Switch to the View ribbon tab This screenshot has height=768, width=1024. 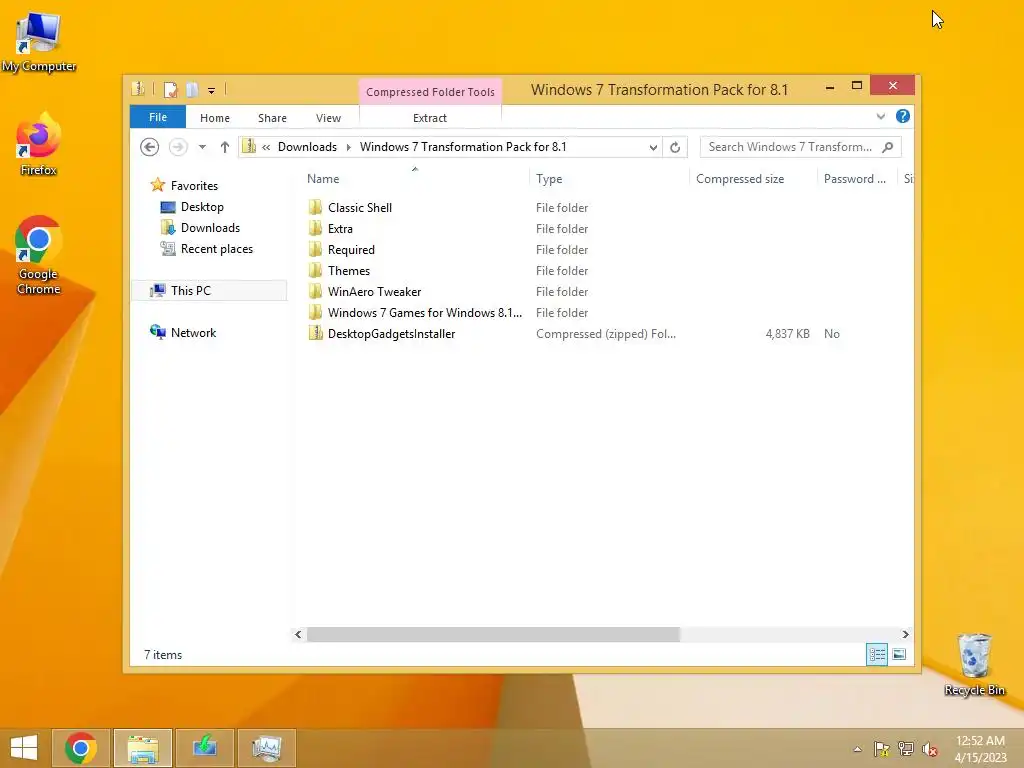[328, 118]
